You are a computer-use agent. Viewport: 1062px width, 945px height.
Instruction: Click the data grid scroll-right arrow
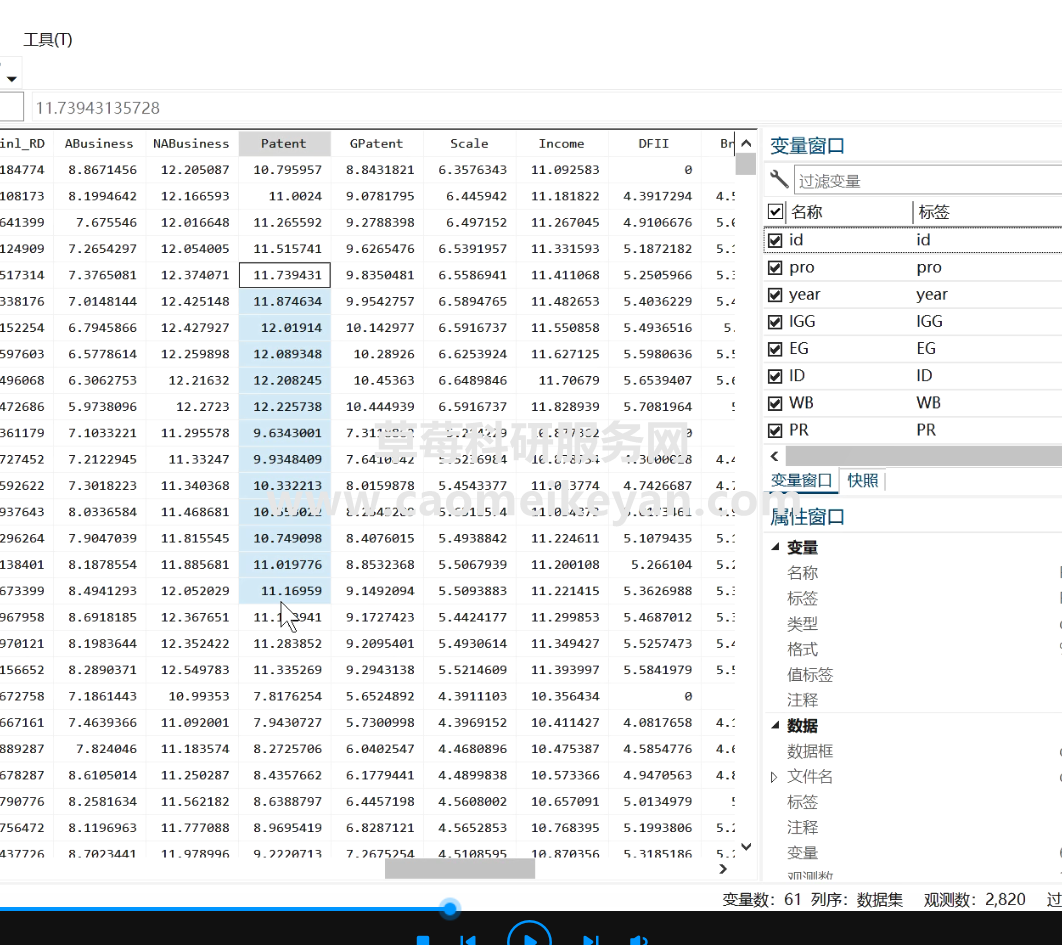click(723, 869)
